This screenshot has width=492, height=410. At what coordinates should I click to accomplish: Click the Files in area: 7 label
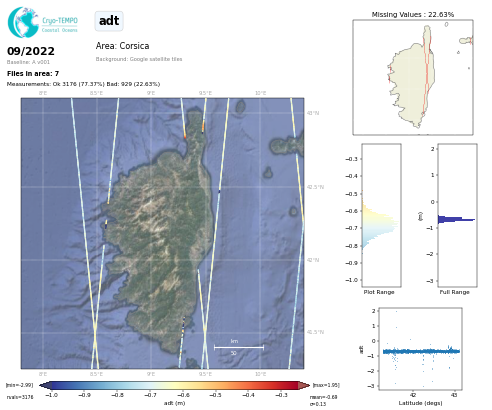coord(33,73)
